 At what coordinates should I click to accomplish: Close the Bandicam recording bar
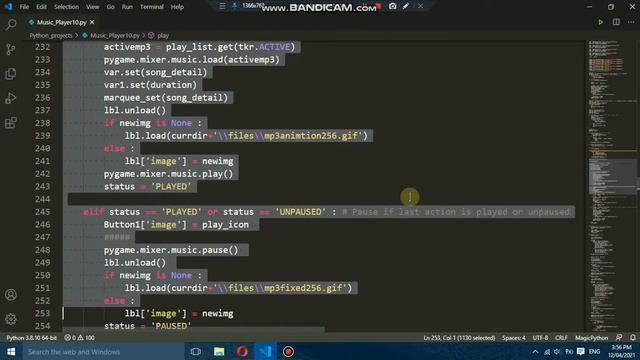coord(420,6)
